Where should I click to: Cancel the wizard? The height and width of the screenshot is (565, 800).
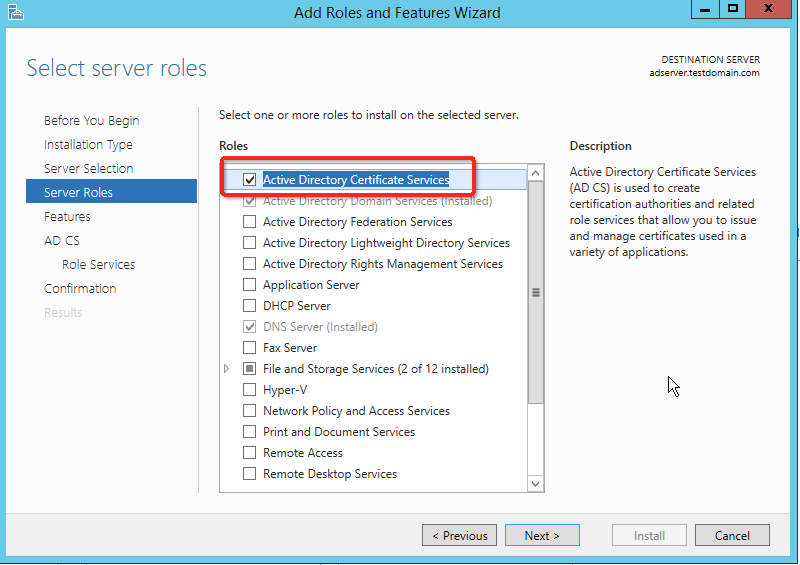coord(732,535)
